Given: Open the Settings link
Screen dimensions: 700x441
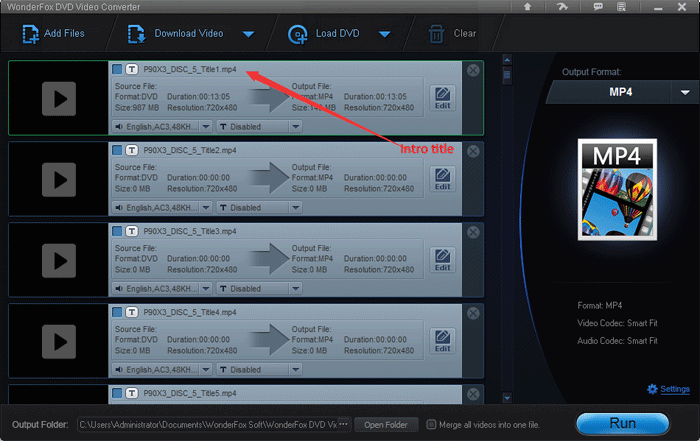Looking at the screenshot, I should pos(675,389).
